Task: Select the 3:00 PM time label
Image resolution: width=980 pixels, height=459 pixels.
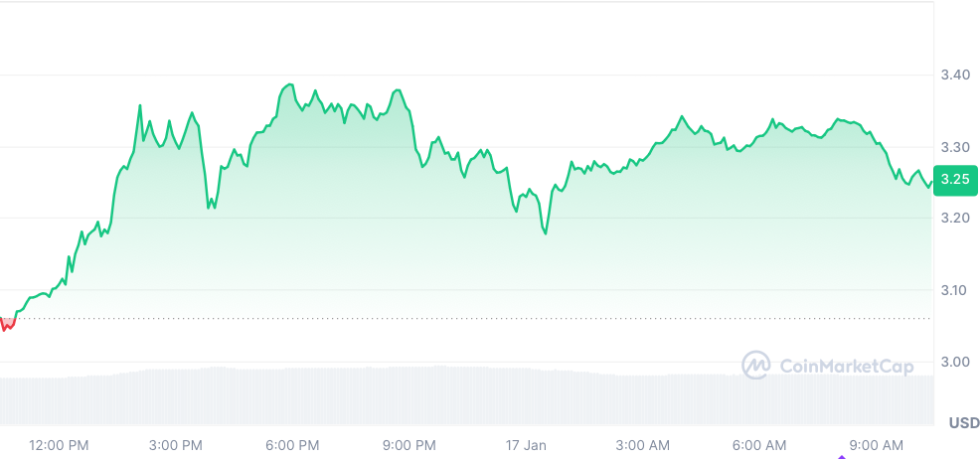Action: 176,444
